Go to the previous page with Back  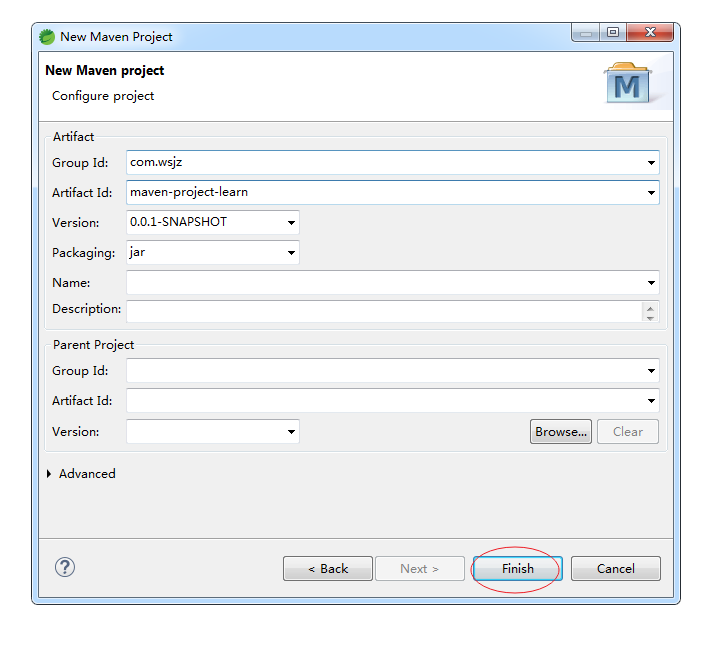[328, 568]
